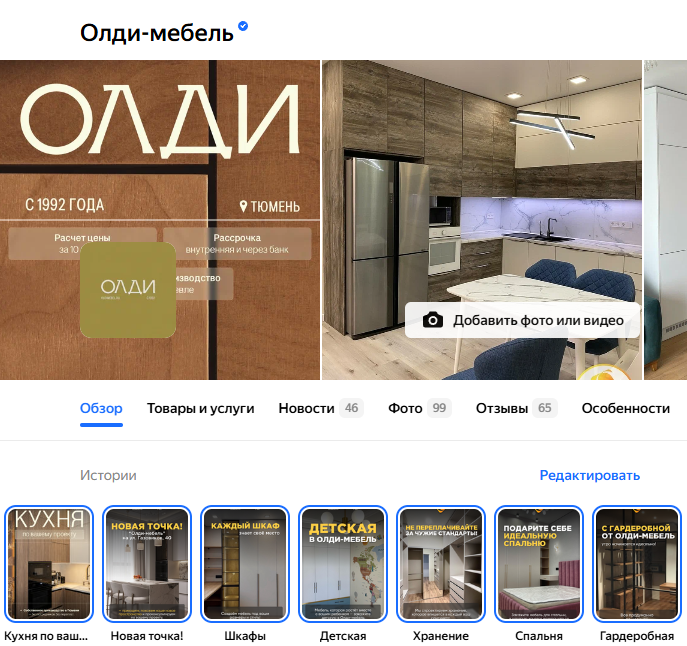Click the 99 photo count badge
The image size is (687, 646).
pyautogui.click(x=439, y=408)
